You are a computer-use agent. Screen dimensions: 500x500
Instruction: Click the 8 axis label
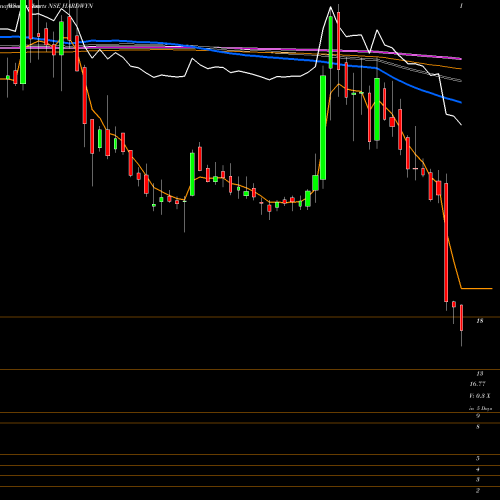pos(478,427)
